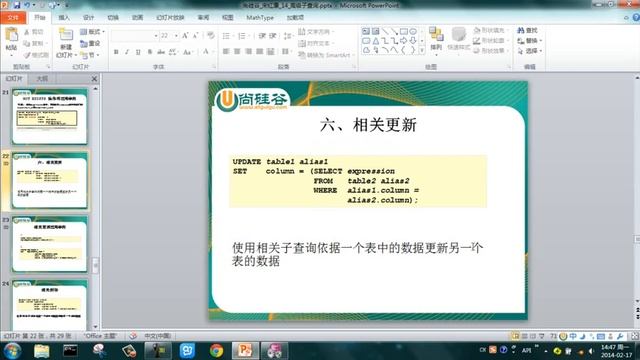Click the Center text alignment button
640x360 pixels.
[x=237, y=51]
